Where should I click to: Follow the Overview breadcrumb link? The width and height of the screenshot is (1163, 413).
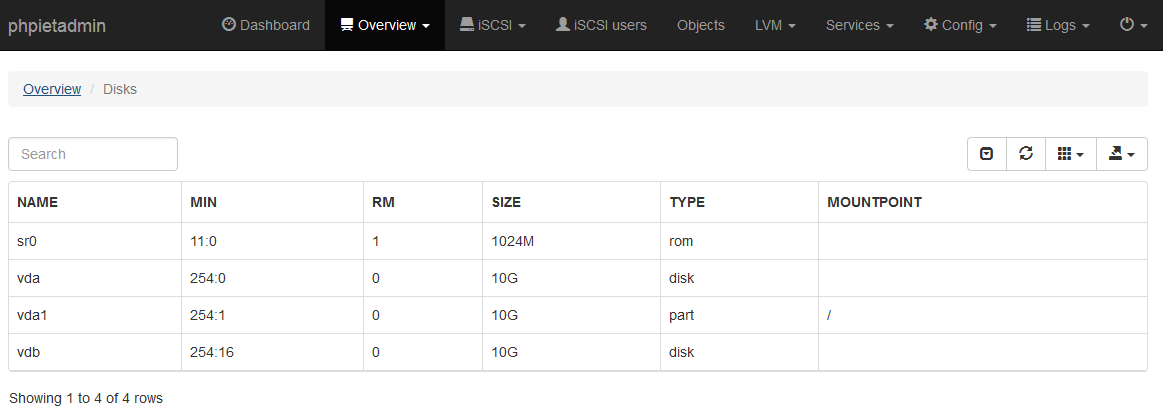click(52, 89)
